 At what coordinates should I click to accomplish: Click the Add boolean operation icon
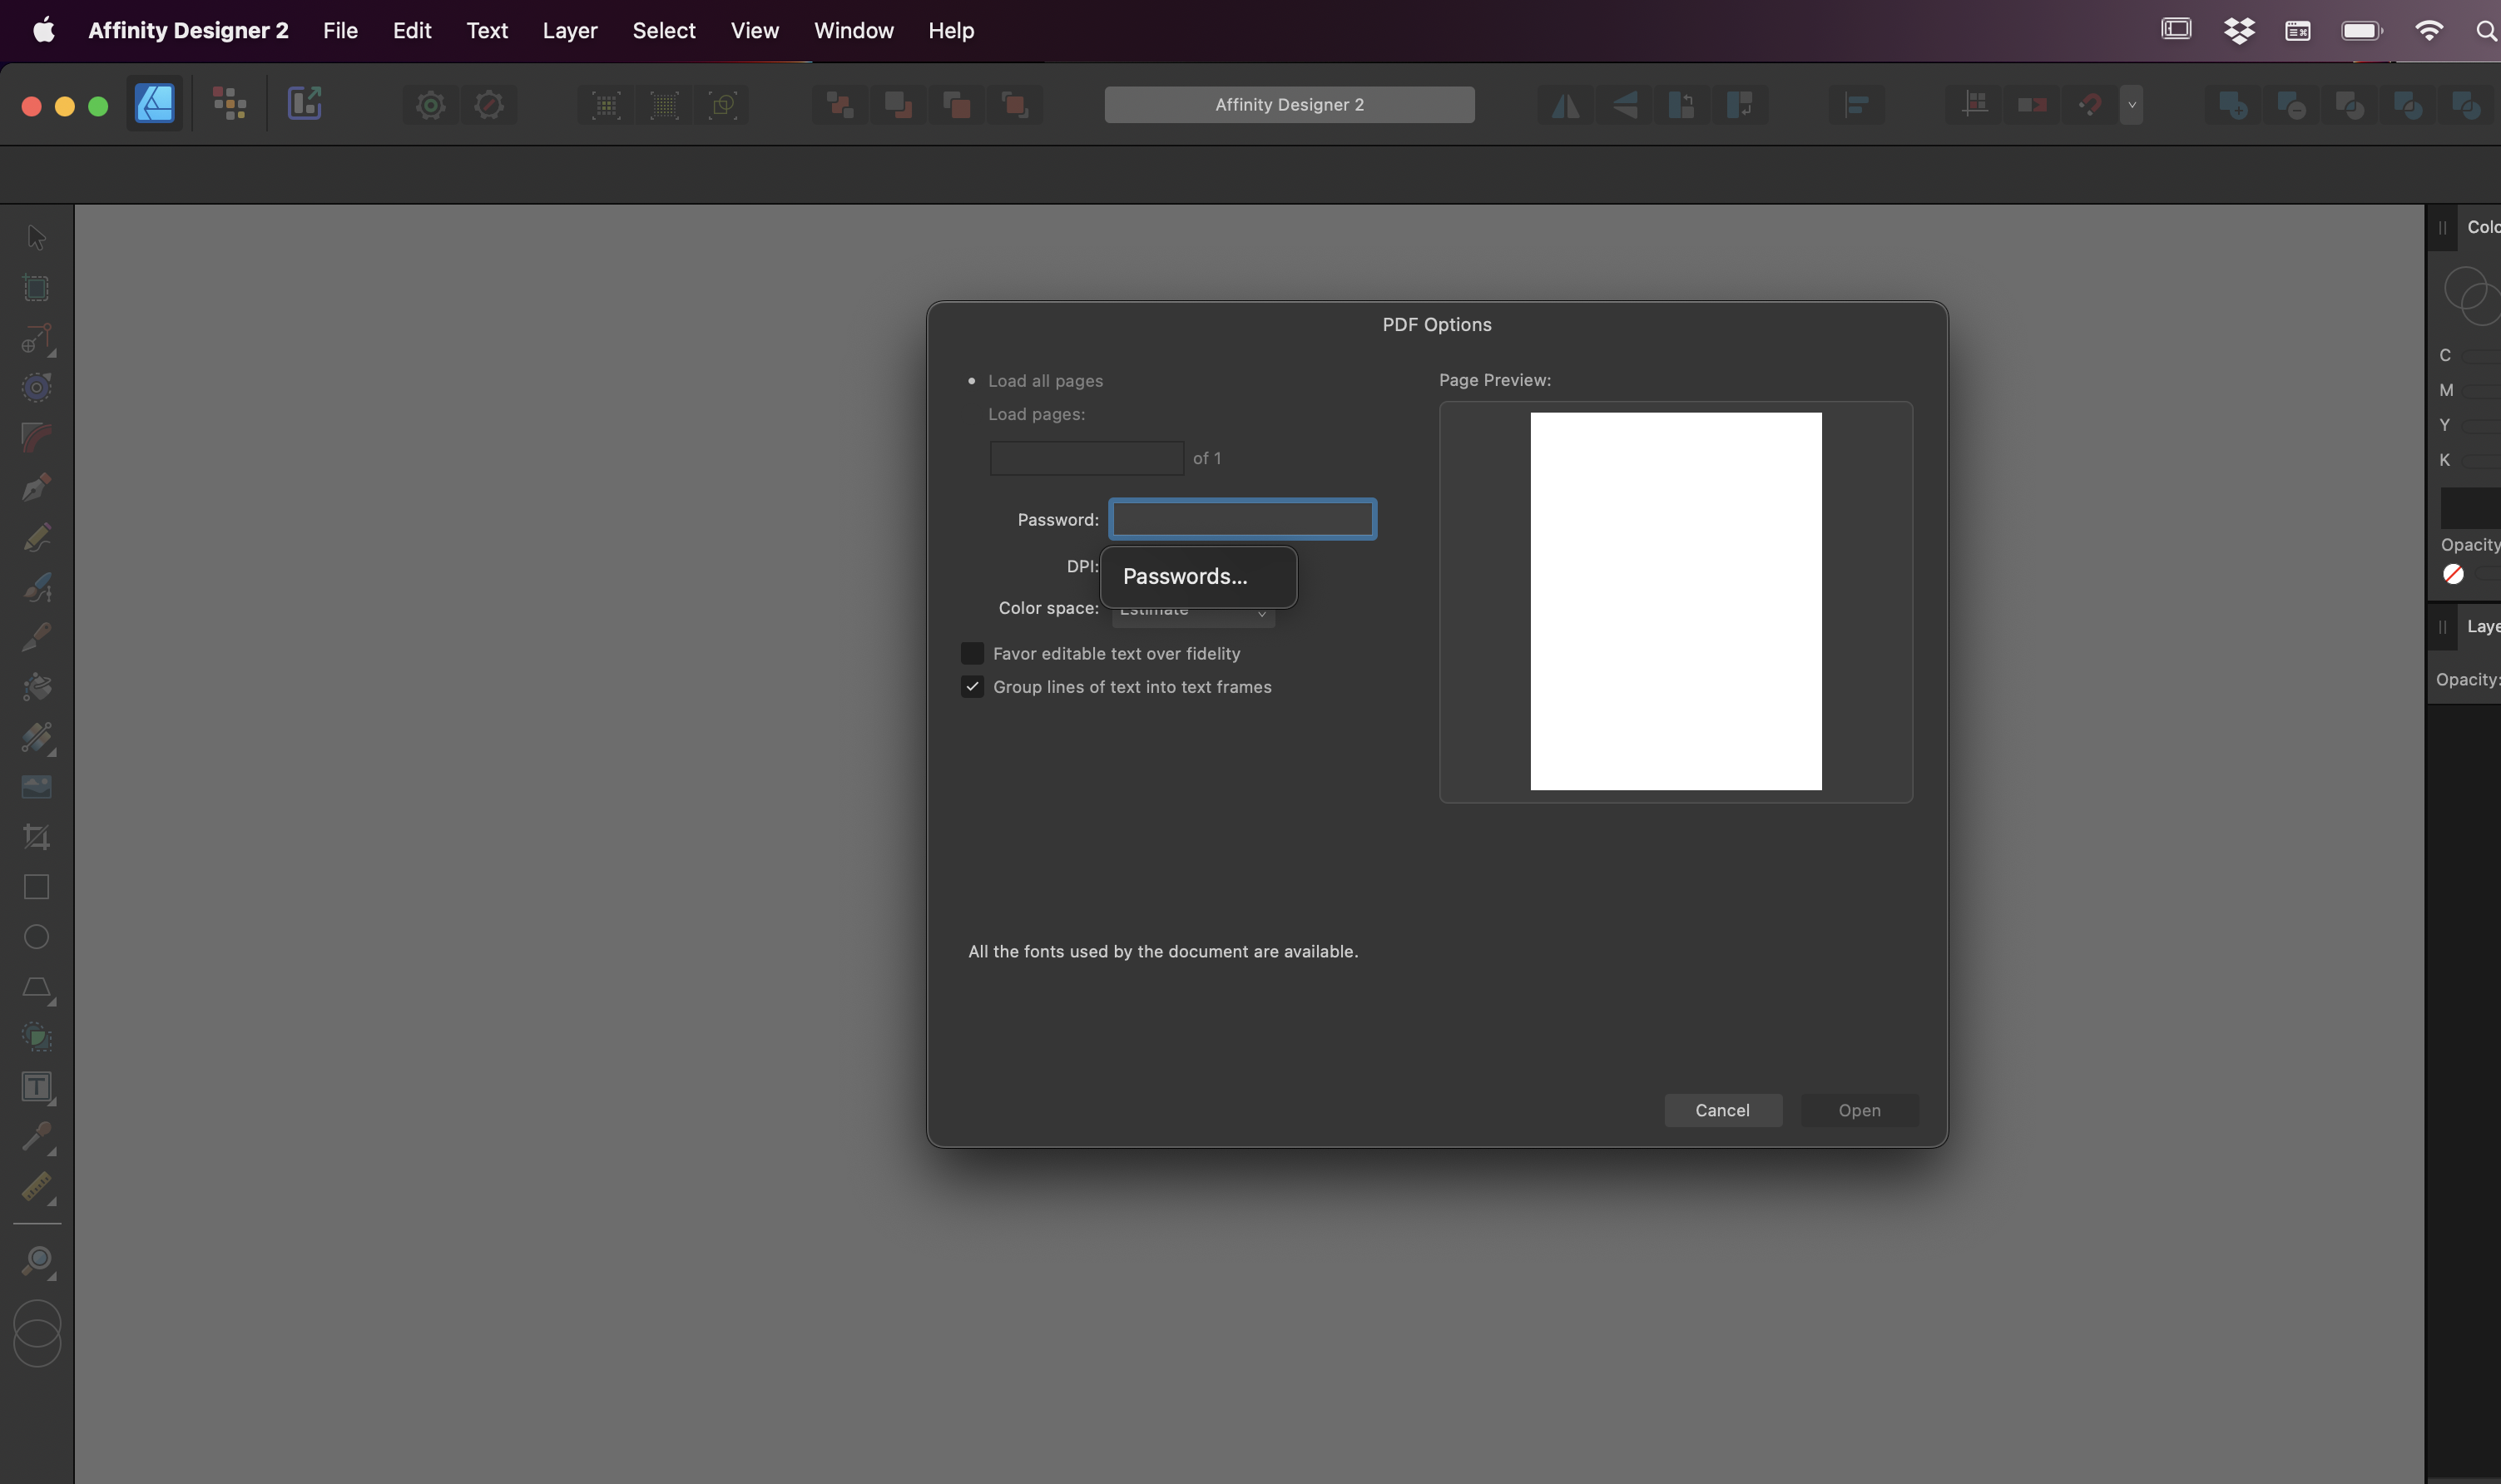click(x=2232, y=105)
